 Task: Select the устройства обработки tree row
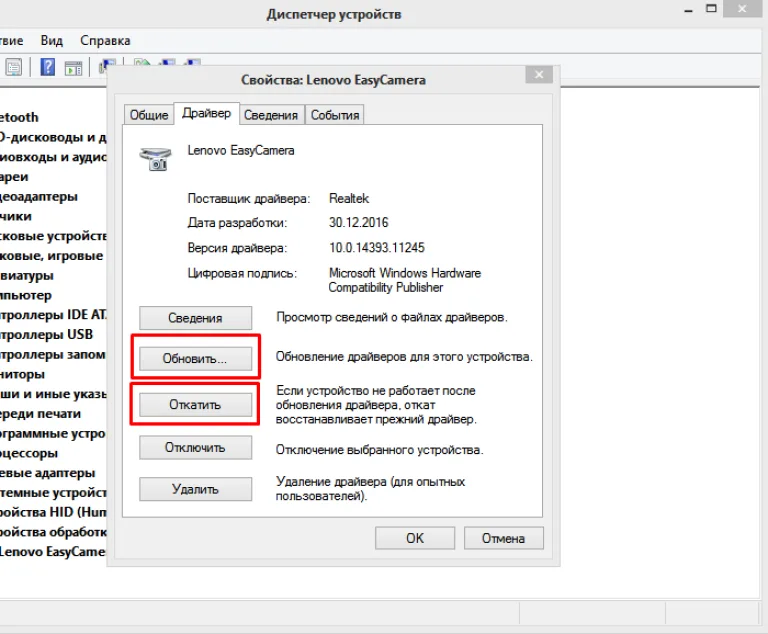53,532
